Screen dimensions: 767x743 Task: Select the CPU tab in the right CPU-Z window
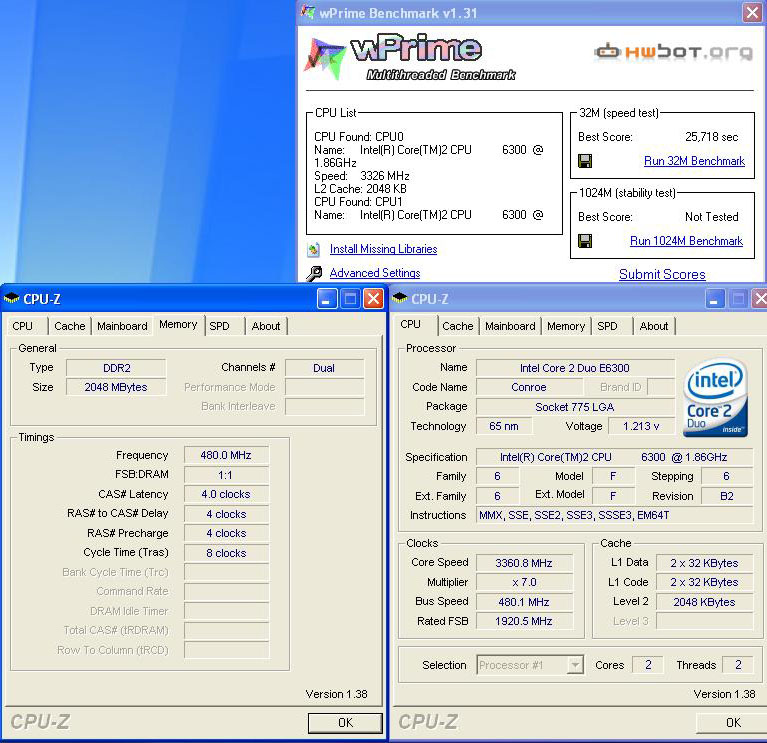[410, 325]
